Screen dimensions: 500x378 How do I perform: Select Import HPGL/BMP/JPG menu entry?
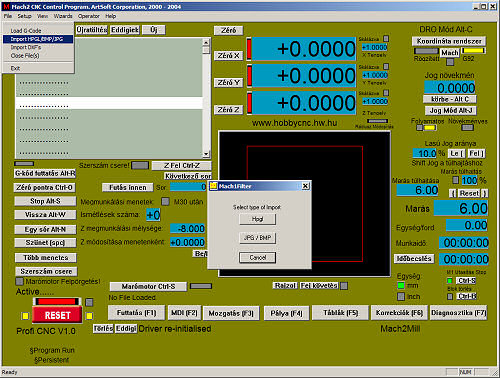point(38,39)
